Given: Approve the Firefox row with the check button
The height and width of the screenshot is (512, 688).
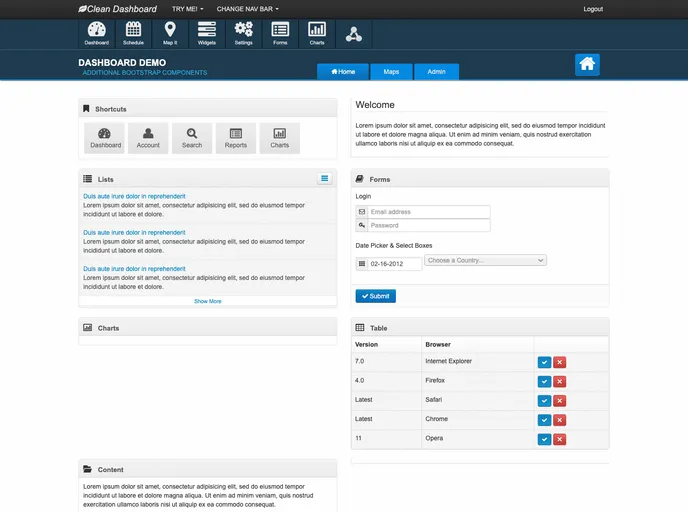Looking at the screenshot, I should point(544,382).
